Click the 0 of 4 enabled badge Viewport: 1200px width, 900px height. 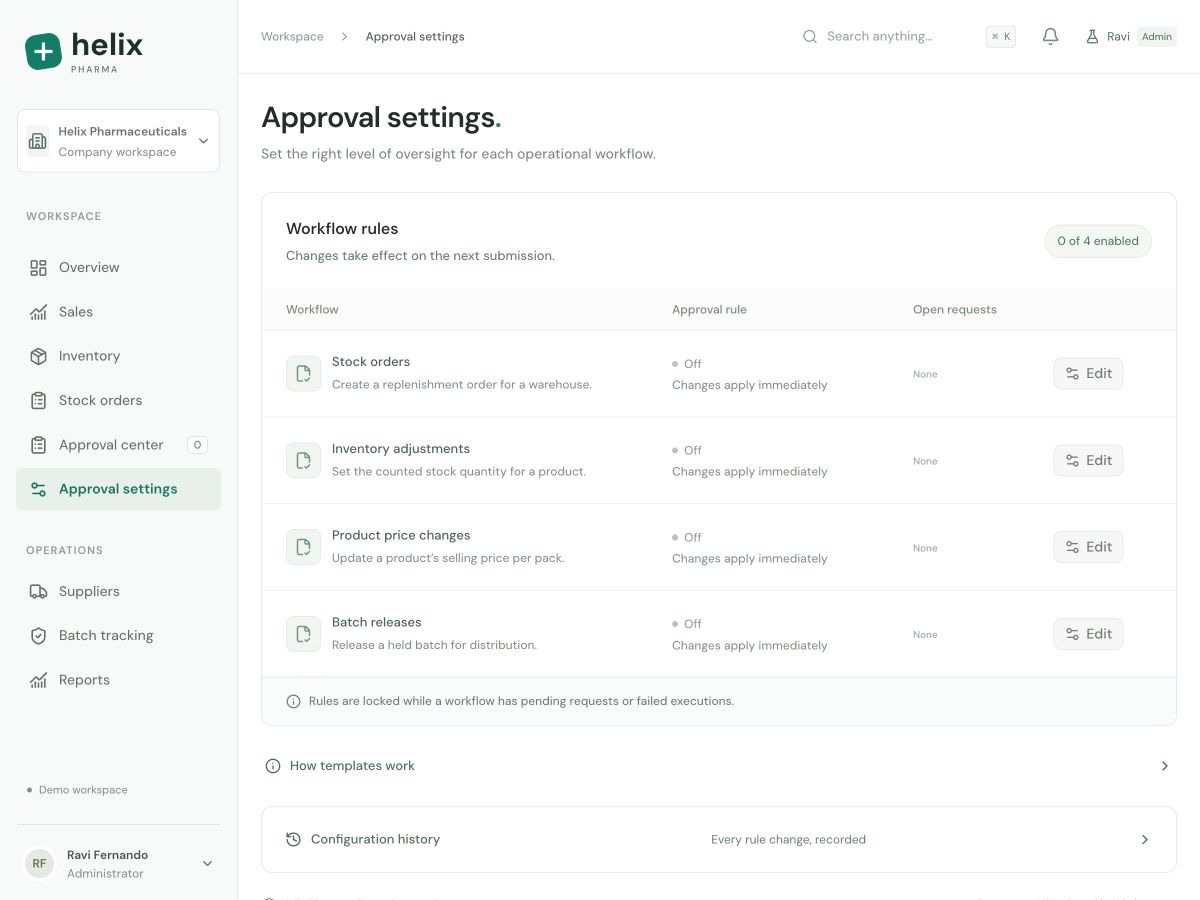[1098, 241]
